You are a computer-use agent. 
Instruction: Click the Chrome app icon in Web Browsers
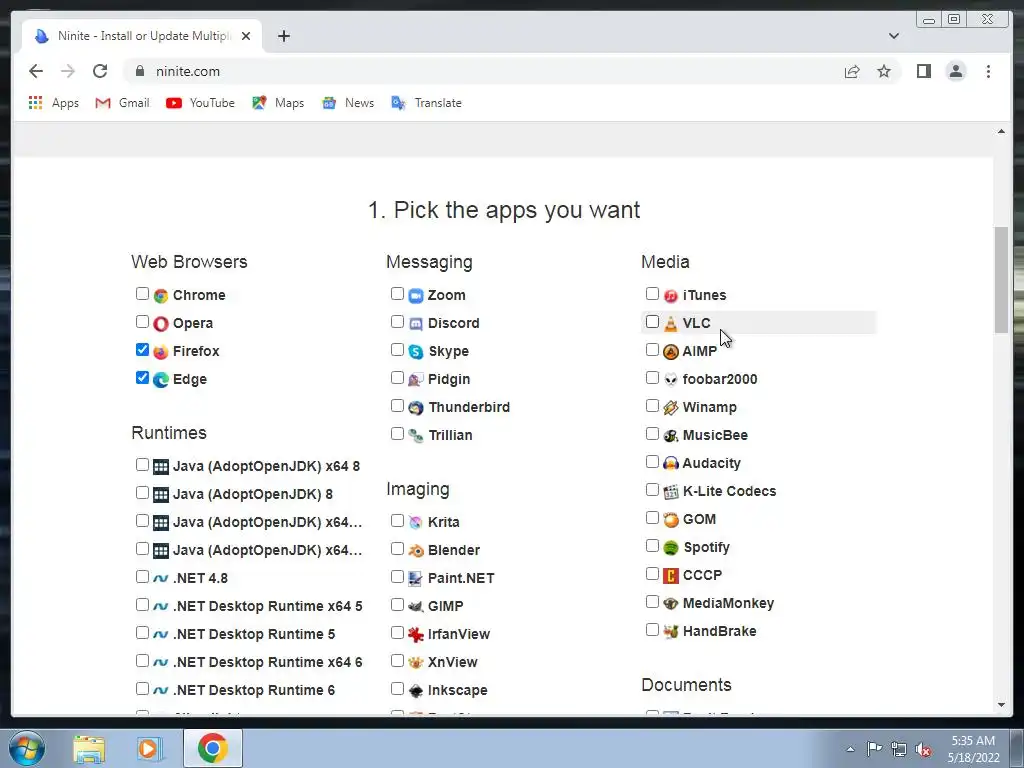point(161,296)
